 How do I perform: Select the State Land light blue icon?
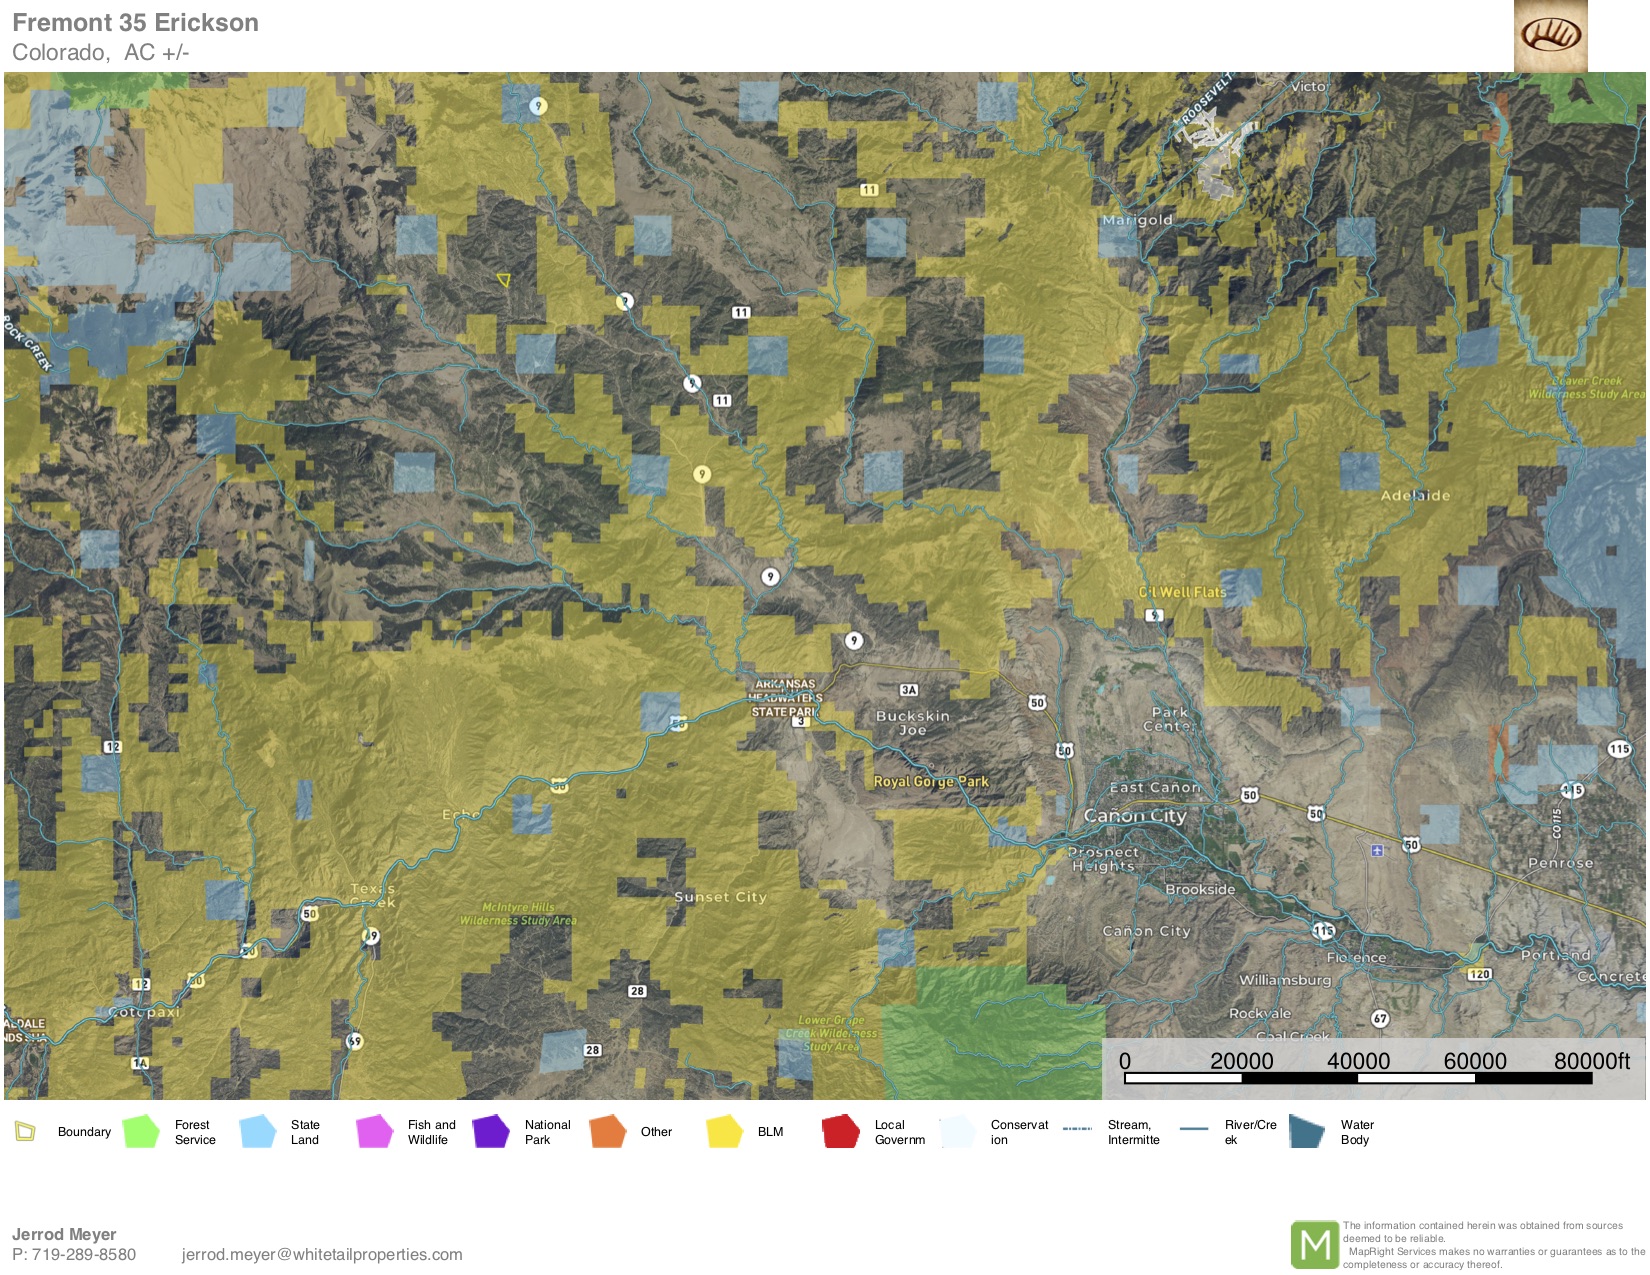[x=258, y=1132]
